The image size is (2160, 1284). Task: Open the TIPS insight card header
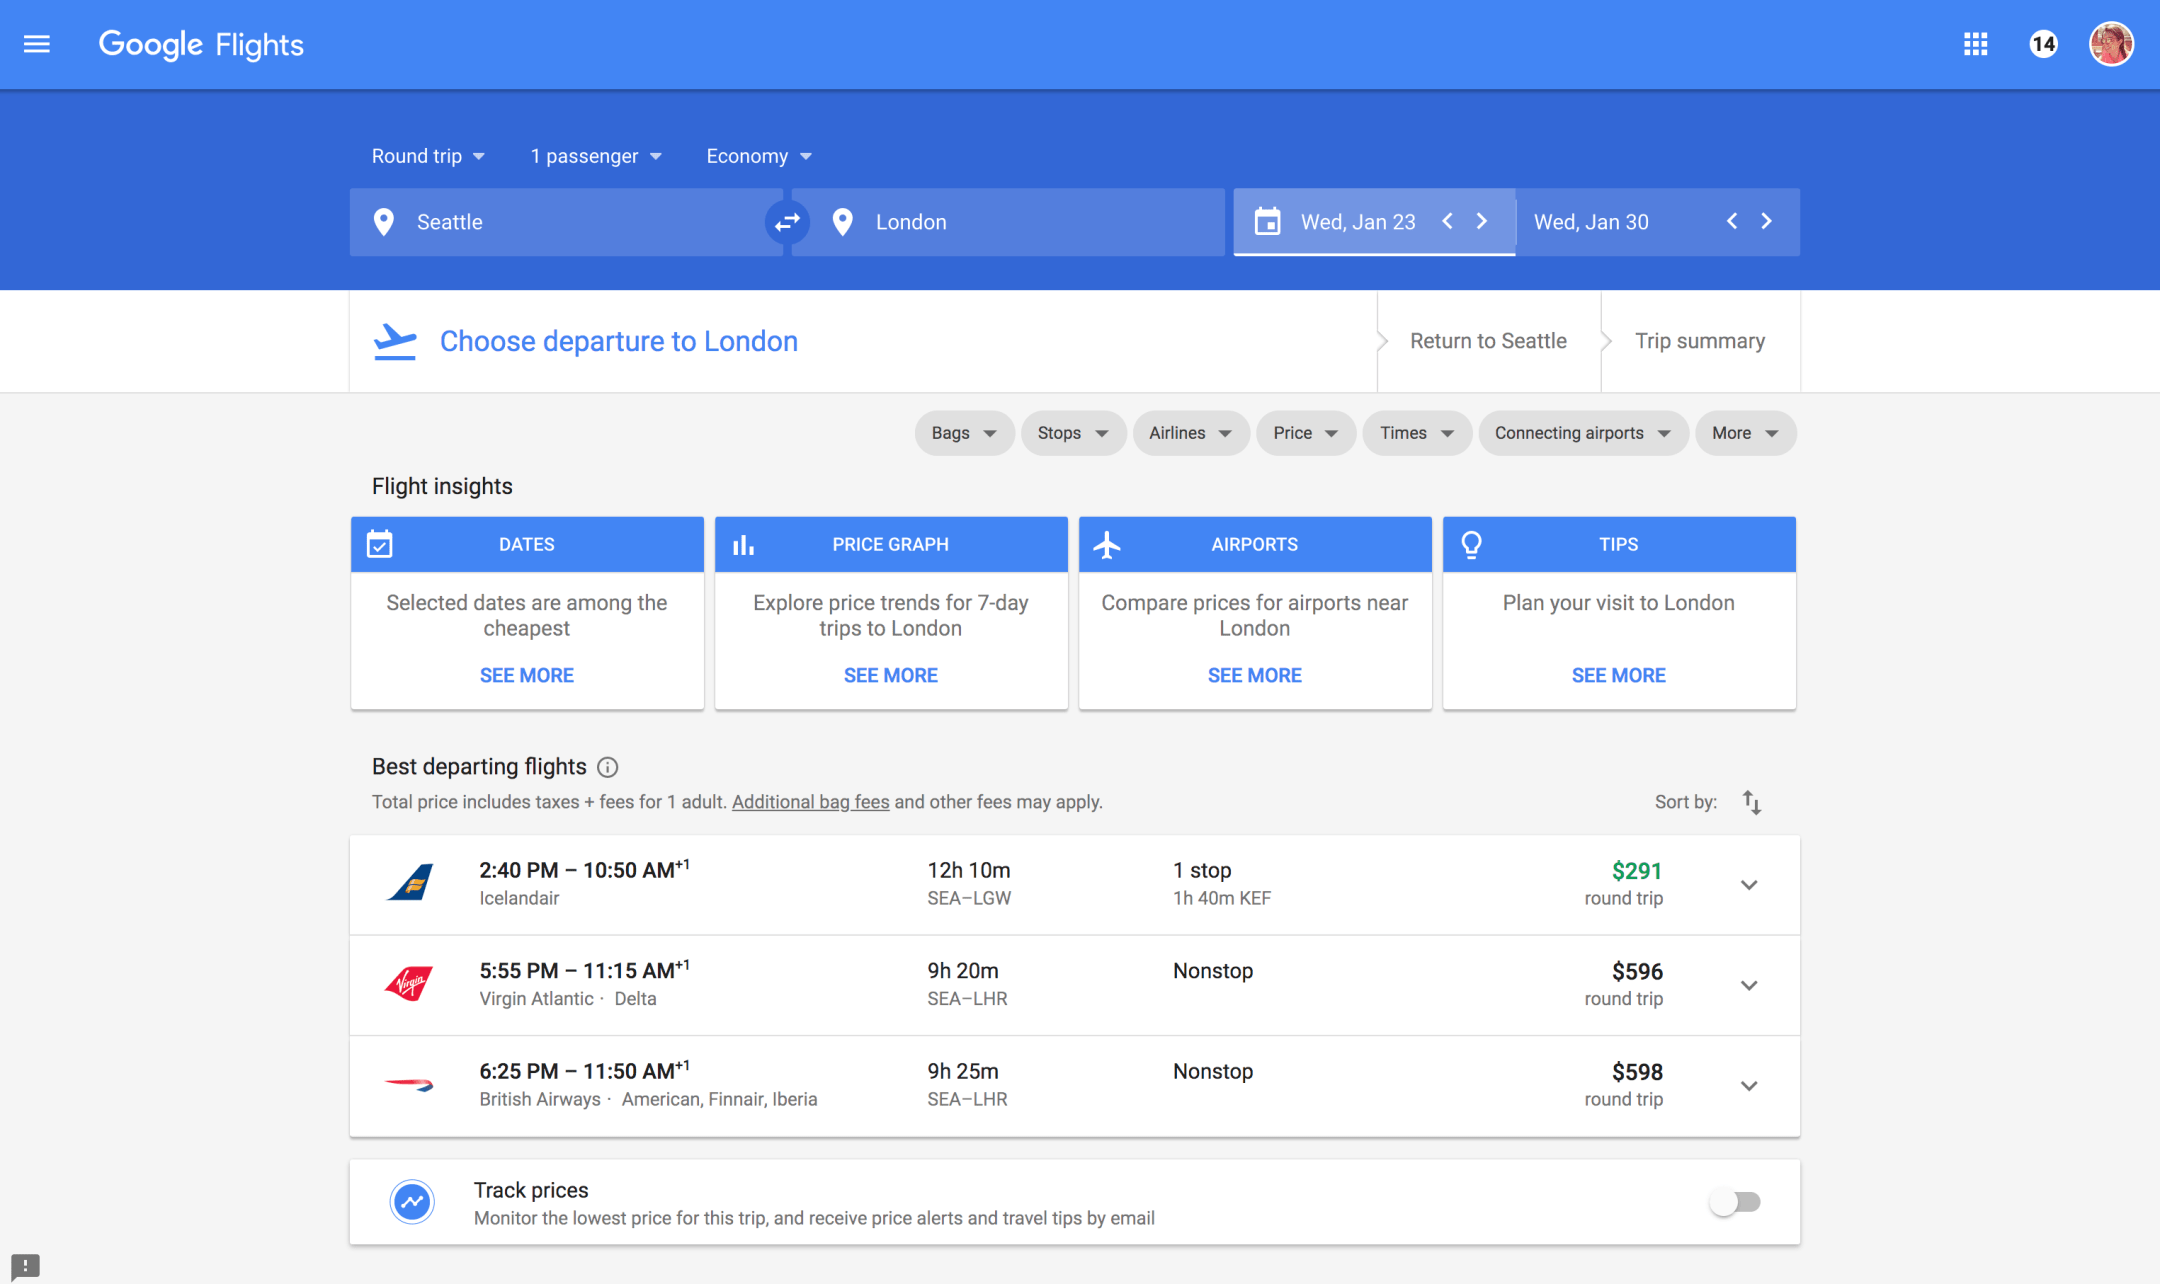click(x=1619, y=544)
